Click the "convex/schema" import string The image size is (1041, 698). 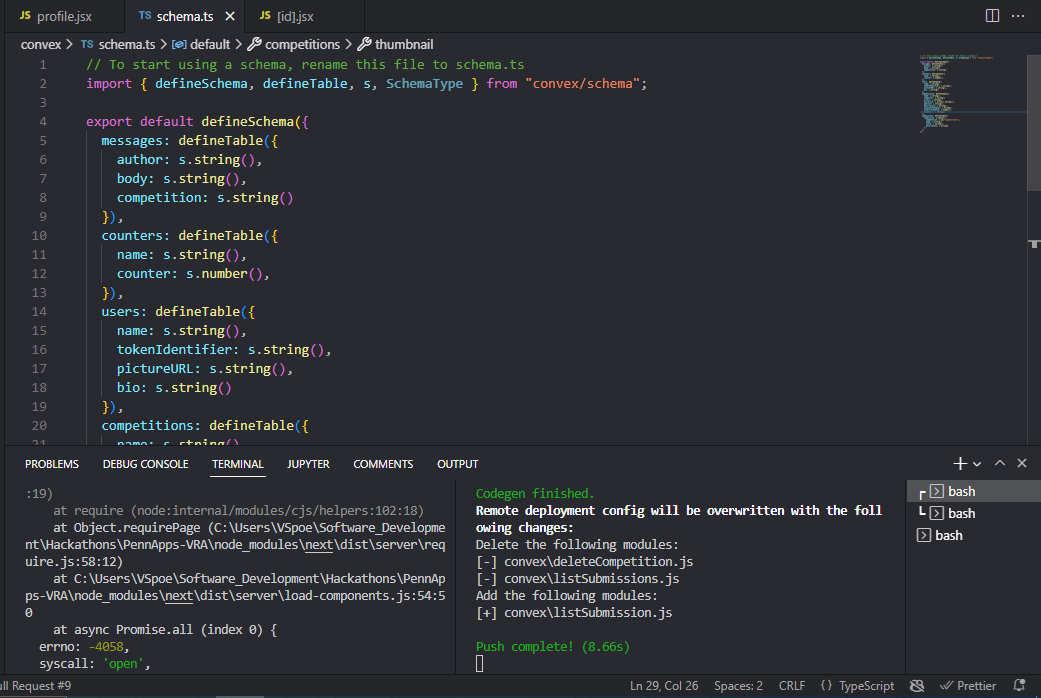tap(582, 84)
